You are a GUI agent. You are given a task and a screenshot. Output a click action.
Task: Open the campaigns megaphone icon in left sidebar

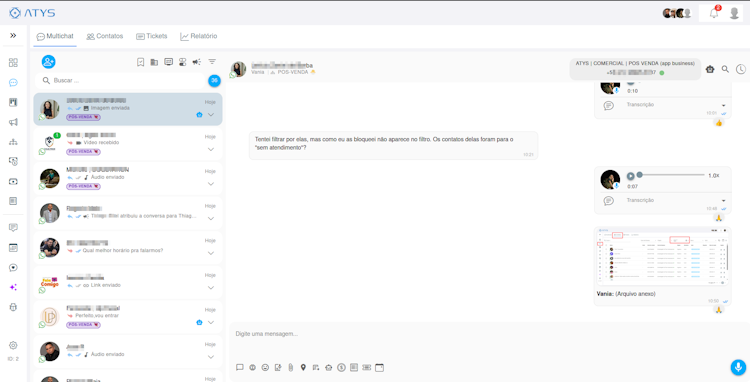[x=13, y=122]
